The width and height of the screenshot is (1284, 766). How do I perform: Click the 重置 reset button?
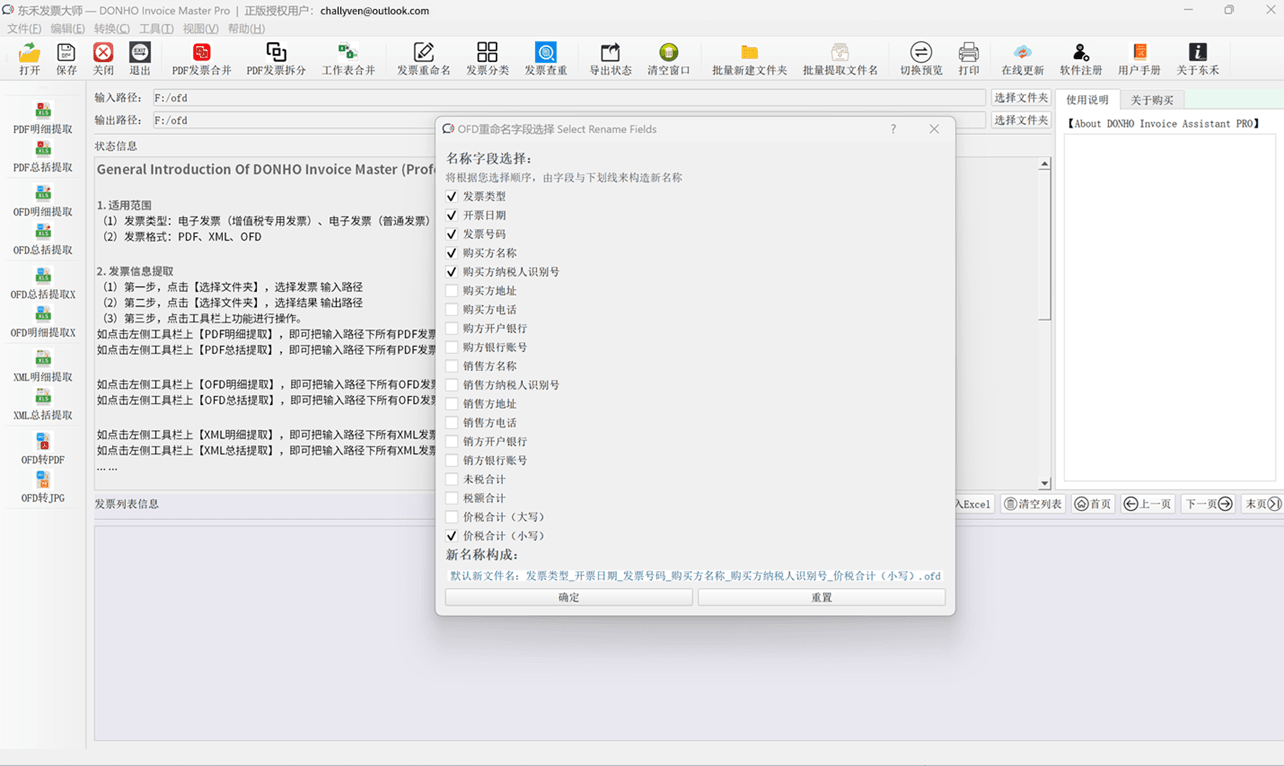click(821, 597)
